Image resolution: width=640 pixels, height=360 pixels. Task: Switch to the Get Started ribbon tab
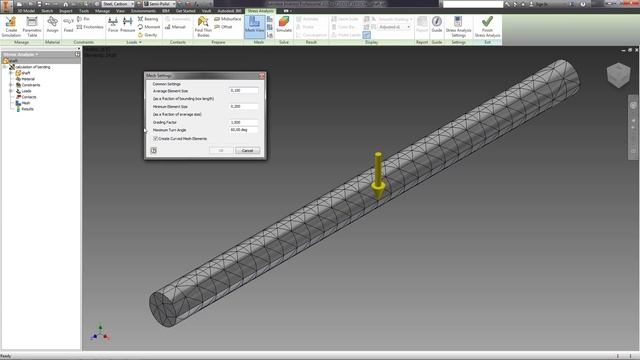coord(185,11)
